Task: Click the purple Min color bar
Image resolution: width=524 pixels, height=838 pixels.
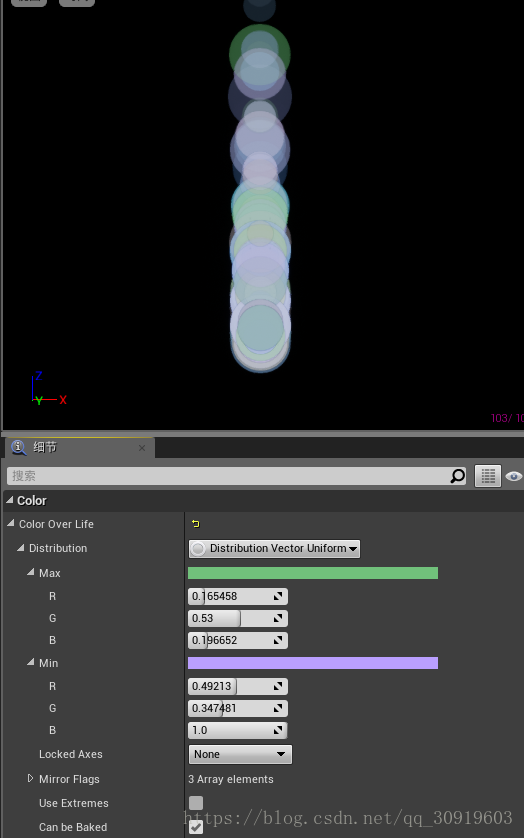Action: point(313,663)
